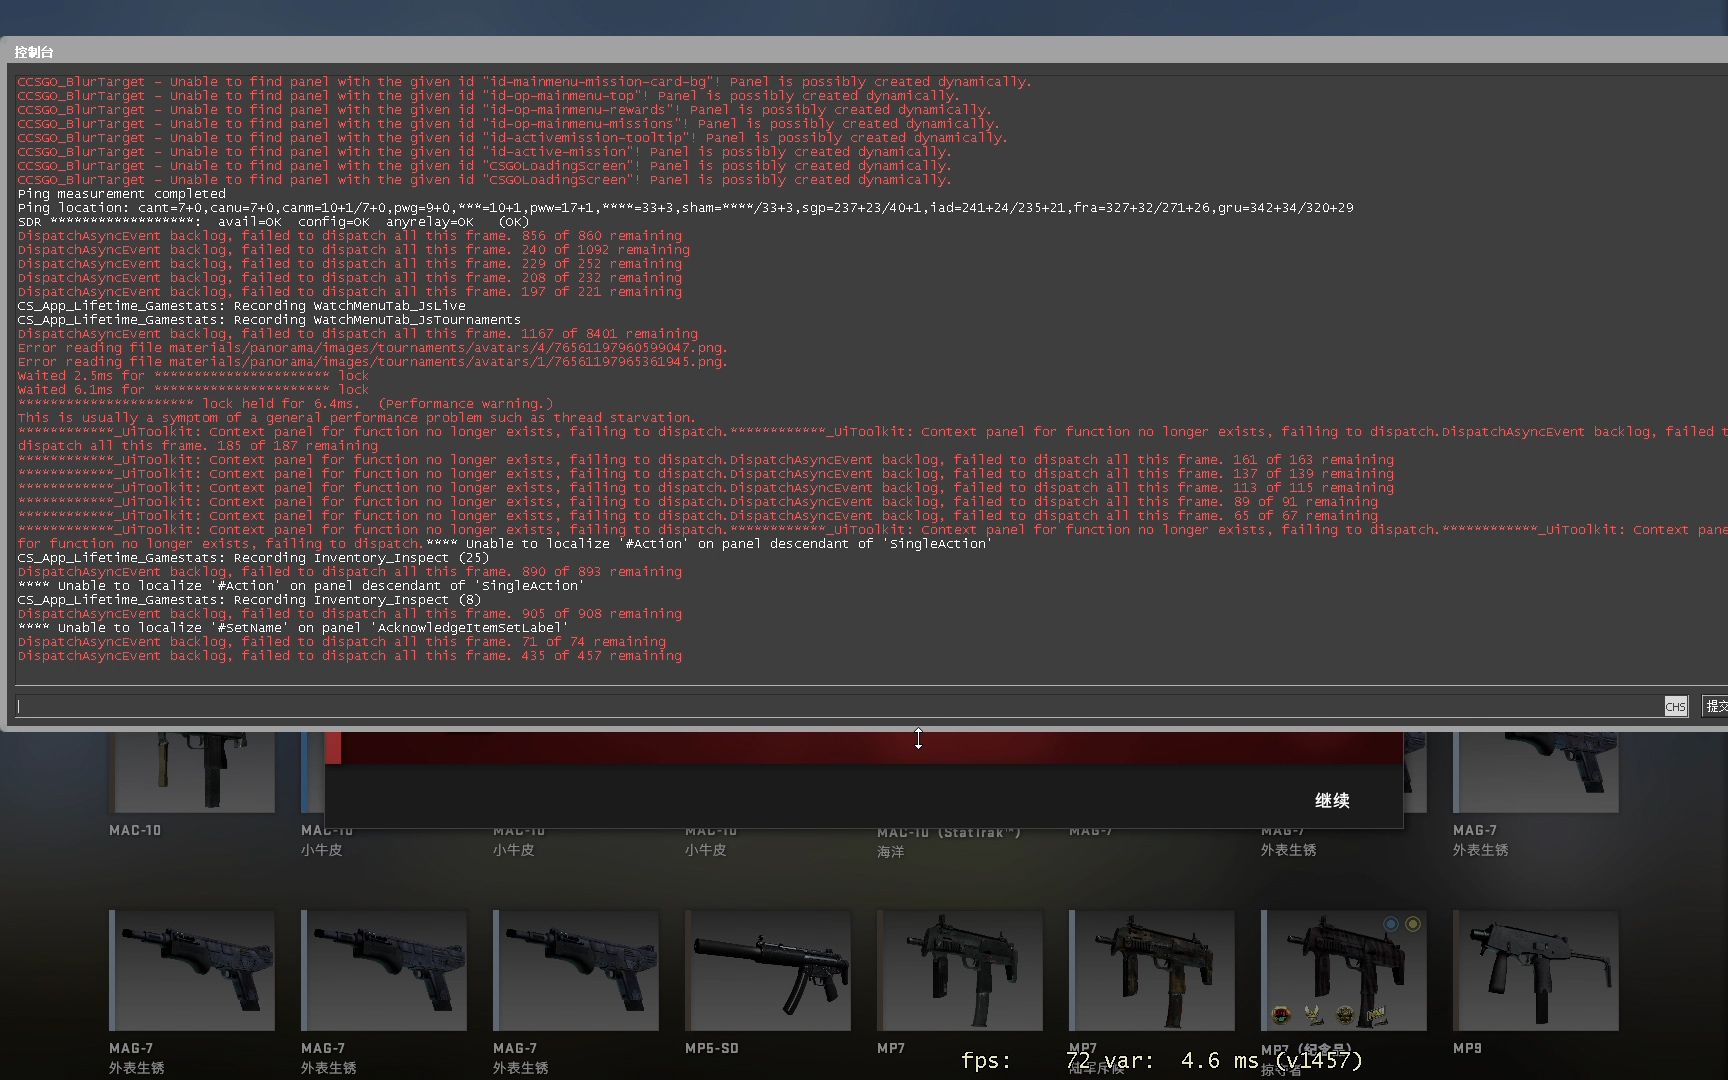Click the blue circle badge on souvenir MP7

(1391, 924)
